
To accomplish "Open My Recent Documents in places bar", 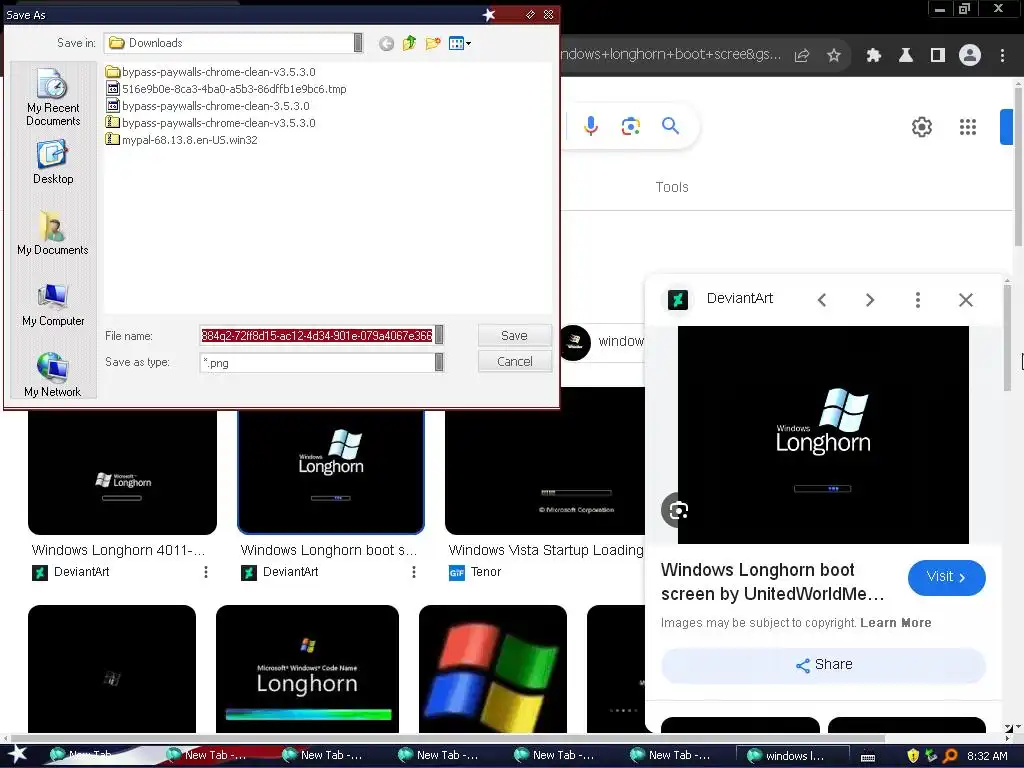I will click(x=53, y=97).
